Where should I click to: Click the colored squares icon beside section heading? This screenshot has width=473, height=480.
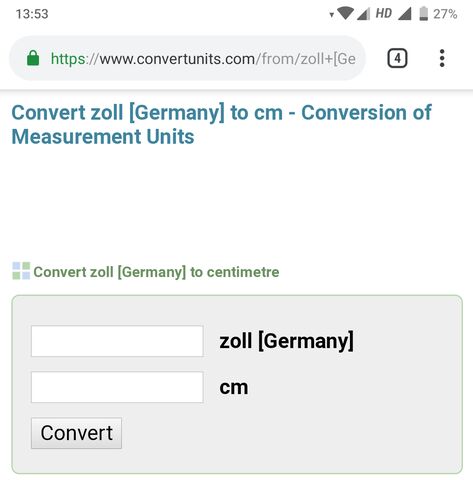[x=21, y=271]
